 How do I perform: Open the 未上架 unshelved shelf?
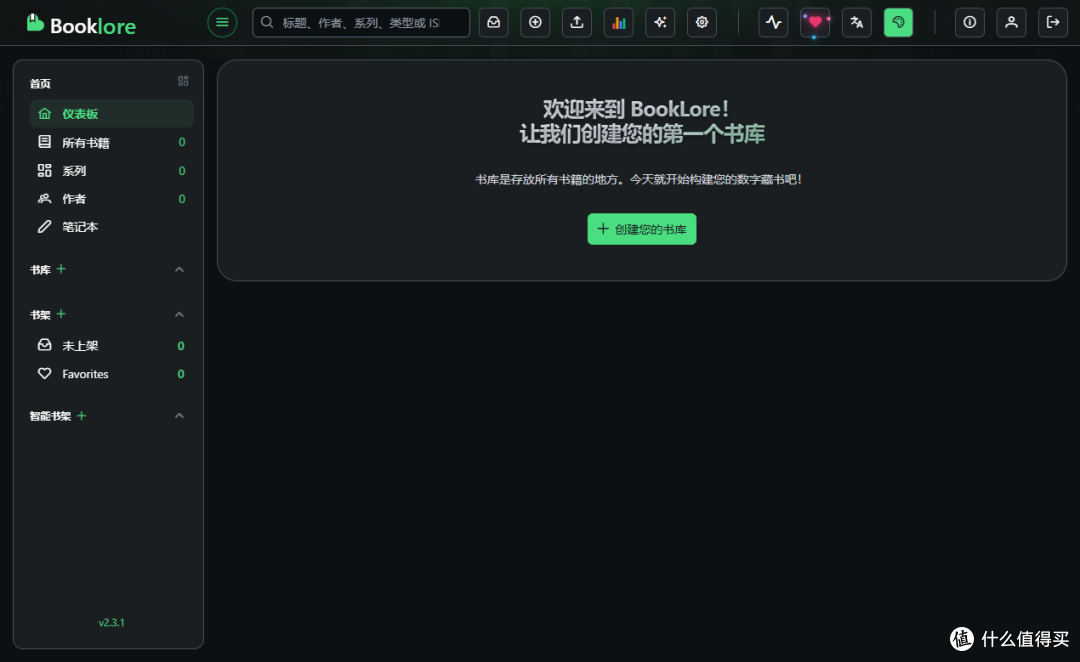pyautogui.click(x=112, y=345)
